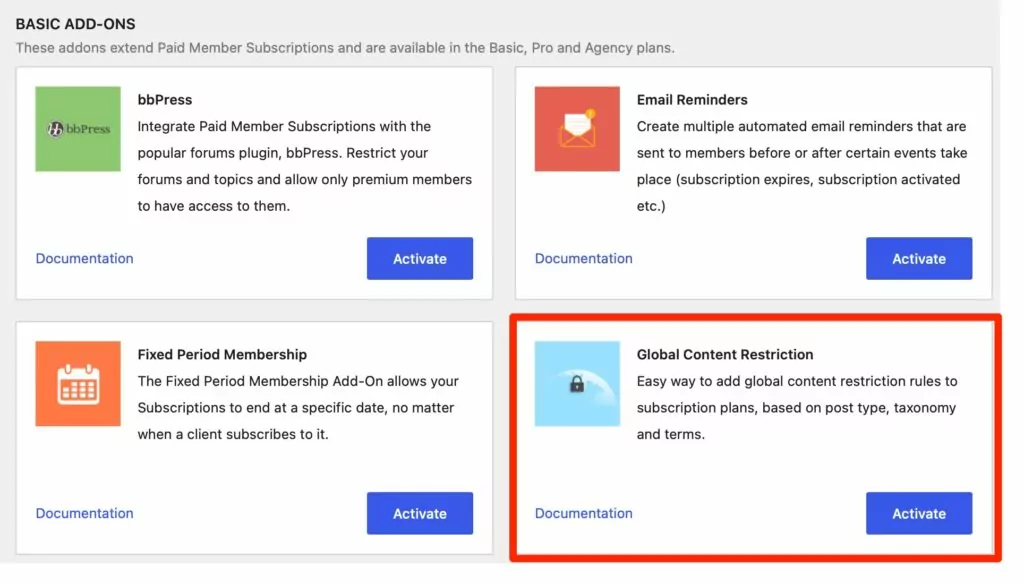
Task: Click the Global Content Restriction title
Action: click(725, 354)
